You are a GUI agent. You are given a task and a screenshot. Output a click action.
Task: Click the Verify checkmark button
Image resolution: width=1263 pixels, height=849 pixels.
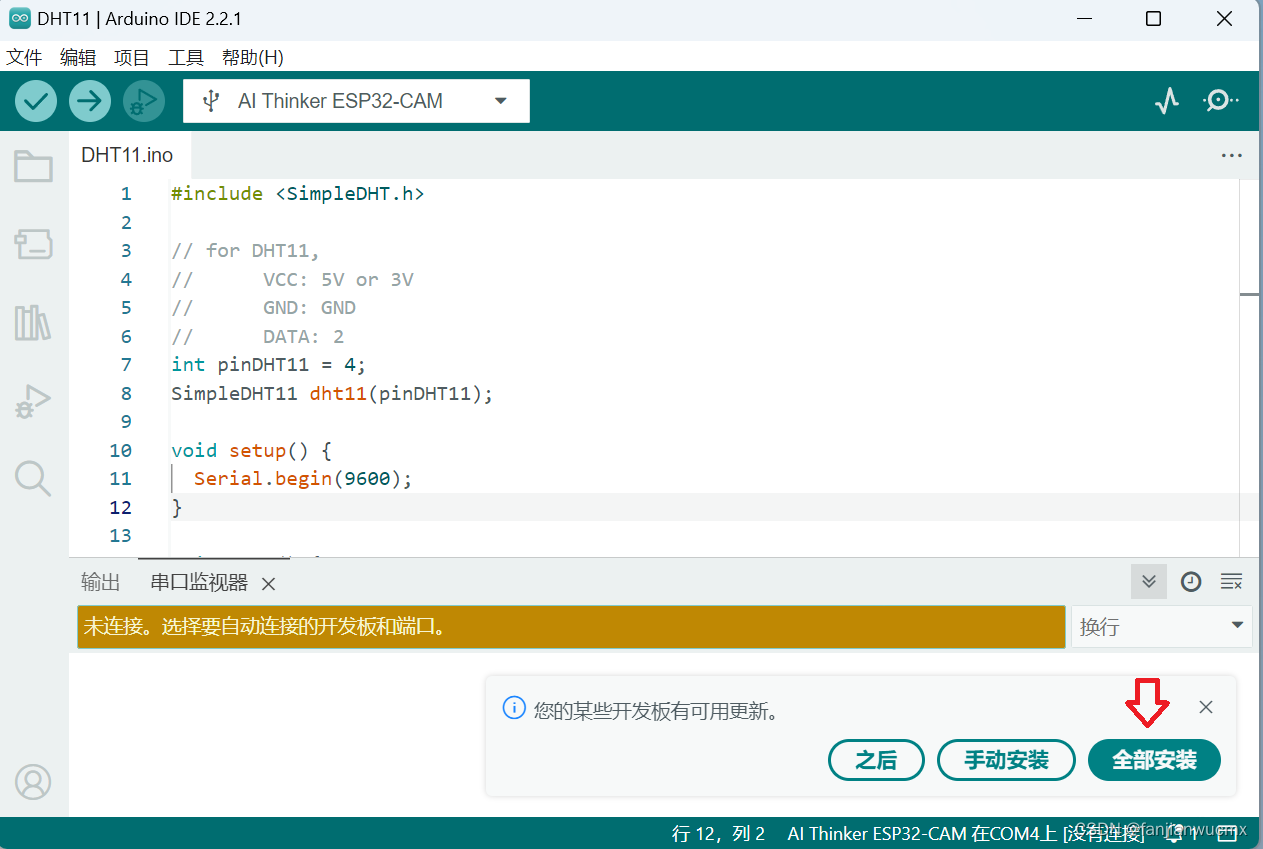point(36,101)
